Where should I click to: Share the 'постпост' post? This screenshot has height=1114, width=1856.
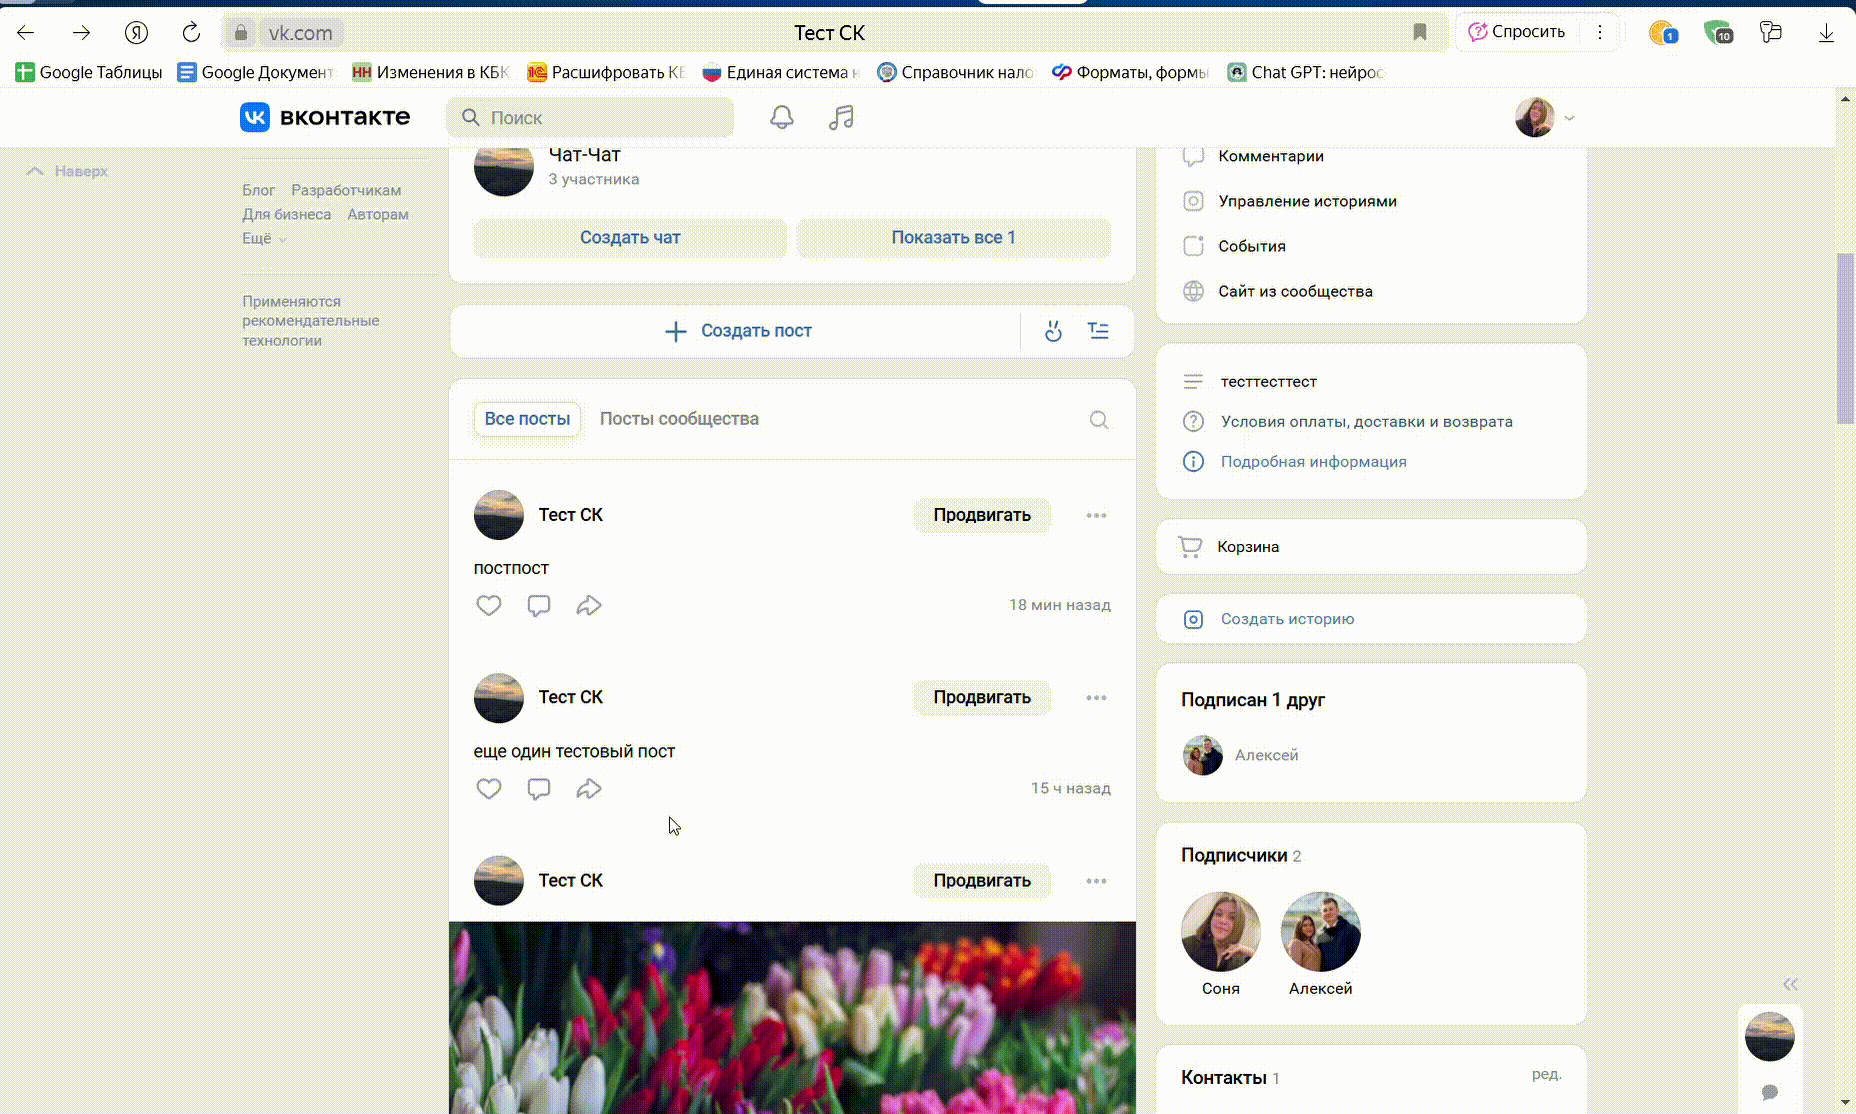click(588, 605)
